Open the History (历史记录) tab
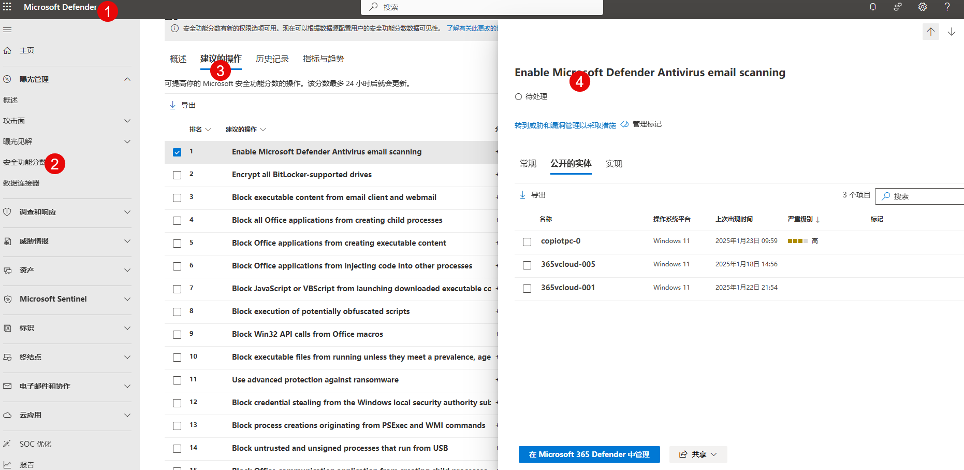 (x=272, y=59)
